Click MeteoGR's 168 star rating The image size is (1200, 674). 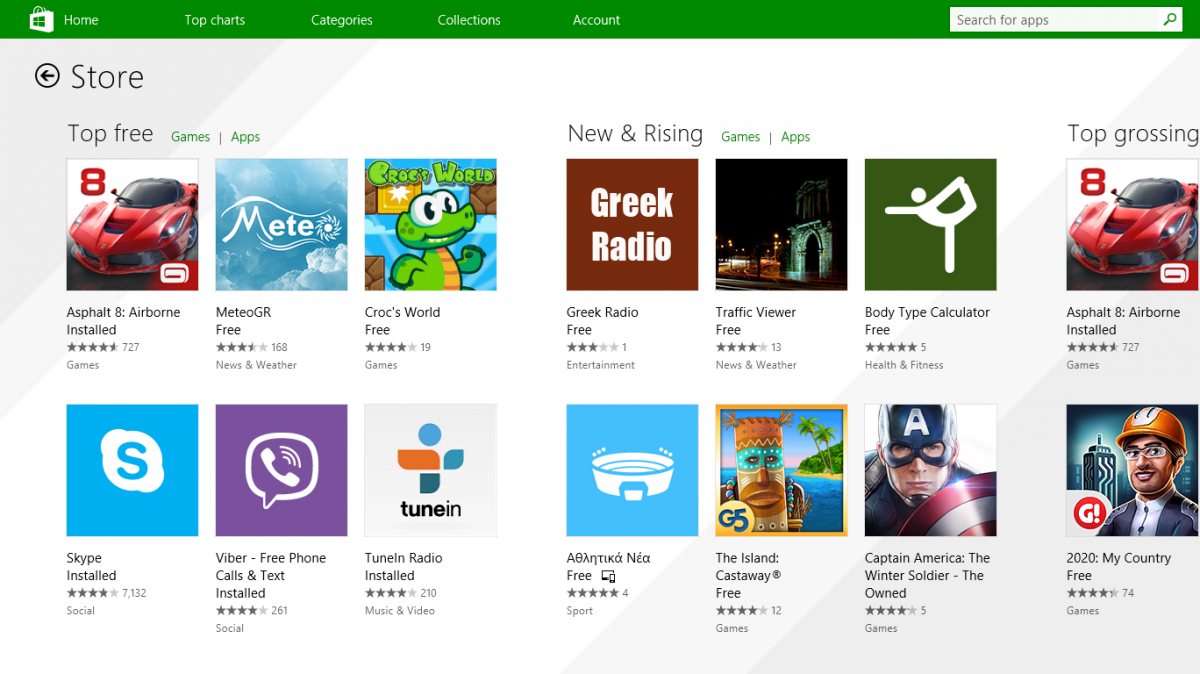click(x=251, y=347)
